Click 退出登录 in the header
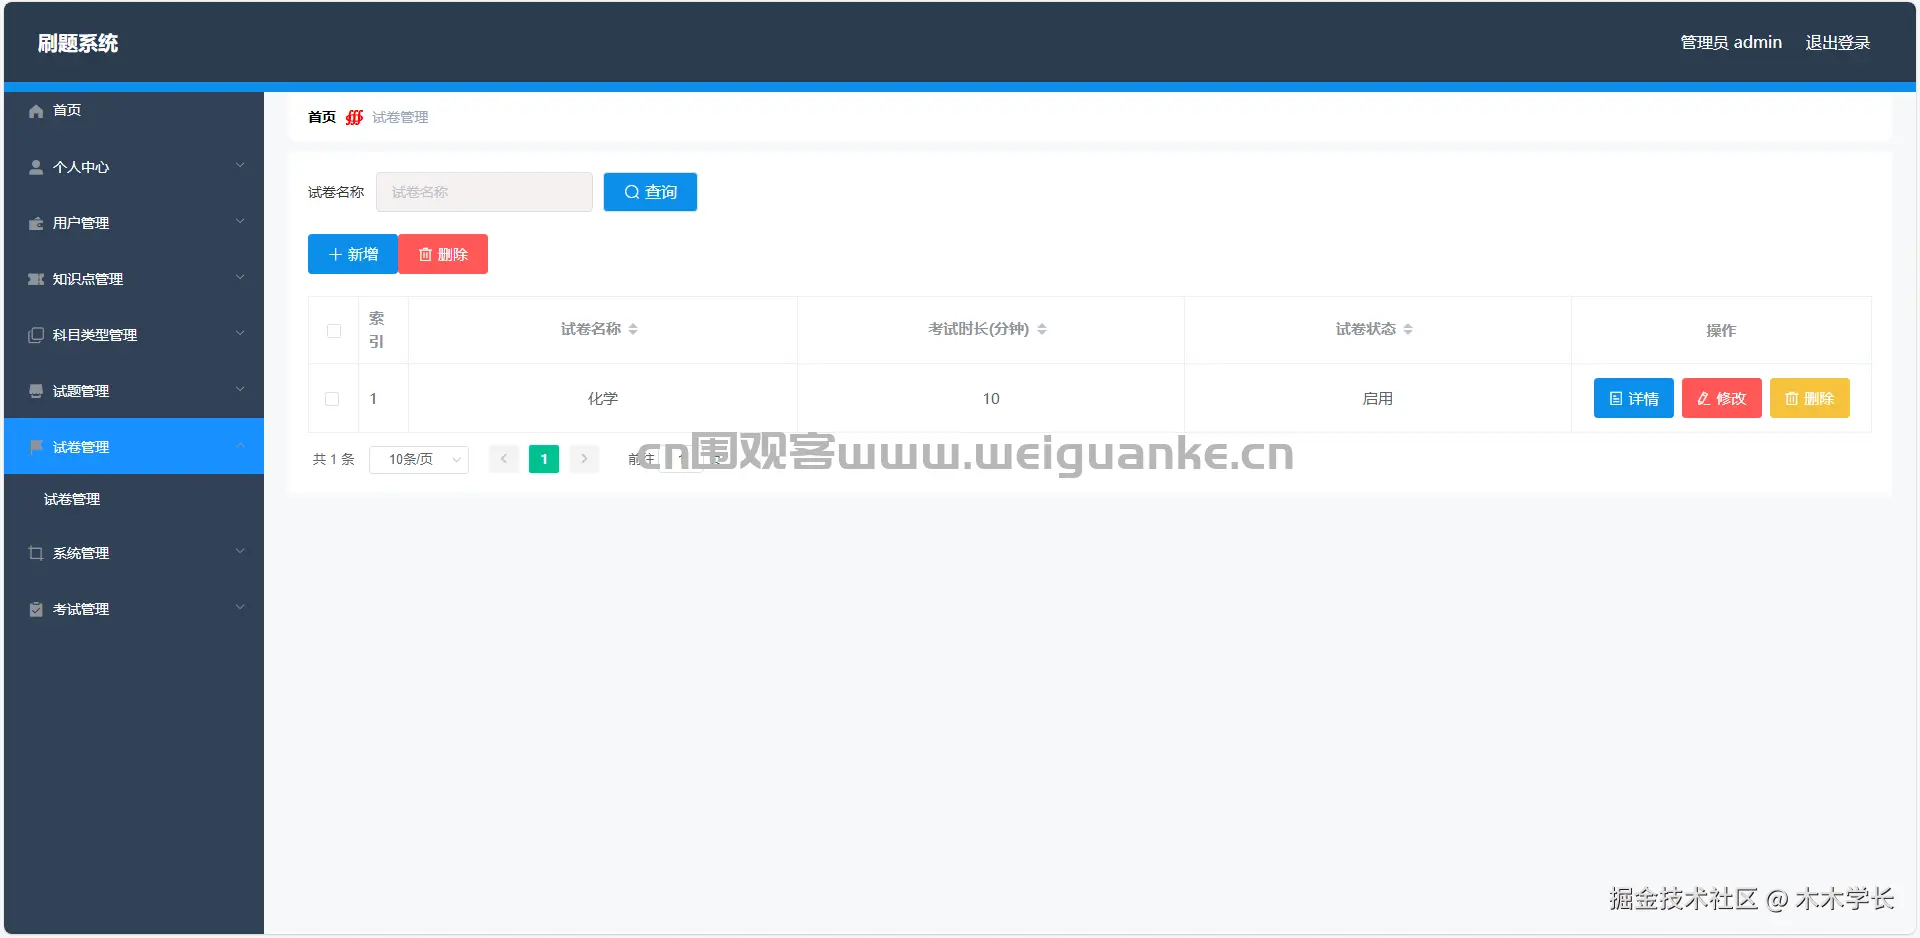Image resolution: width=1920 pixels, height=938 pixels. (x=1837, y=43)
